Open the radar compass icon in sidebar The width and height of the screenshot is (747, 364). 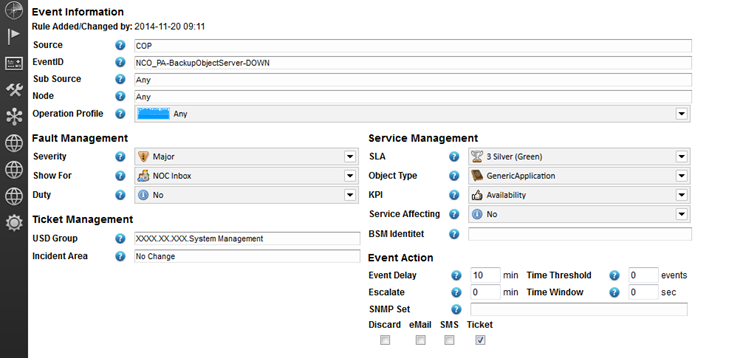[x=14, y=10]
